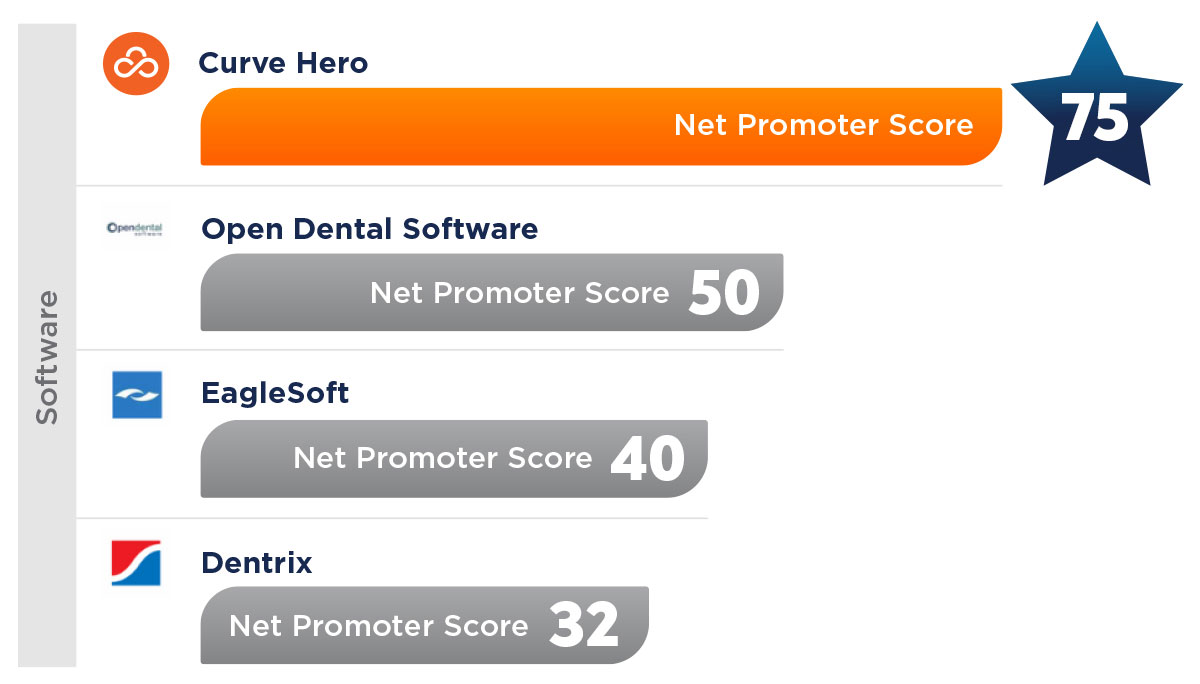The image size is (1200, 684).
Task: Click the orange Net Promoter Score bar
Action: point(601,127)
